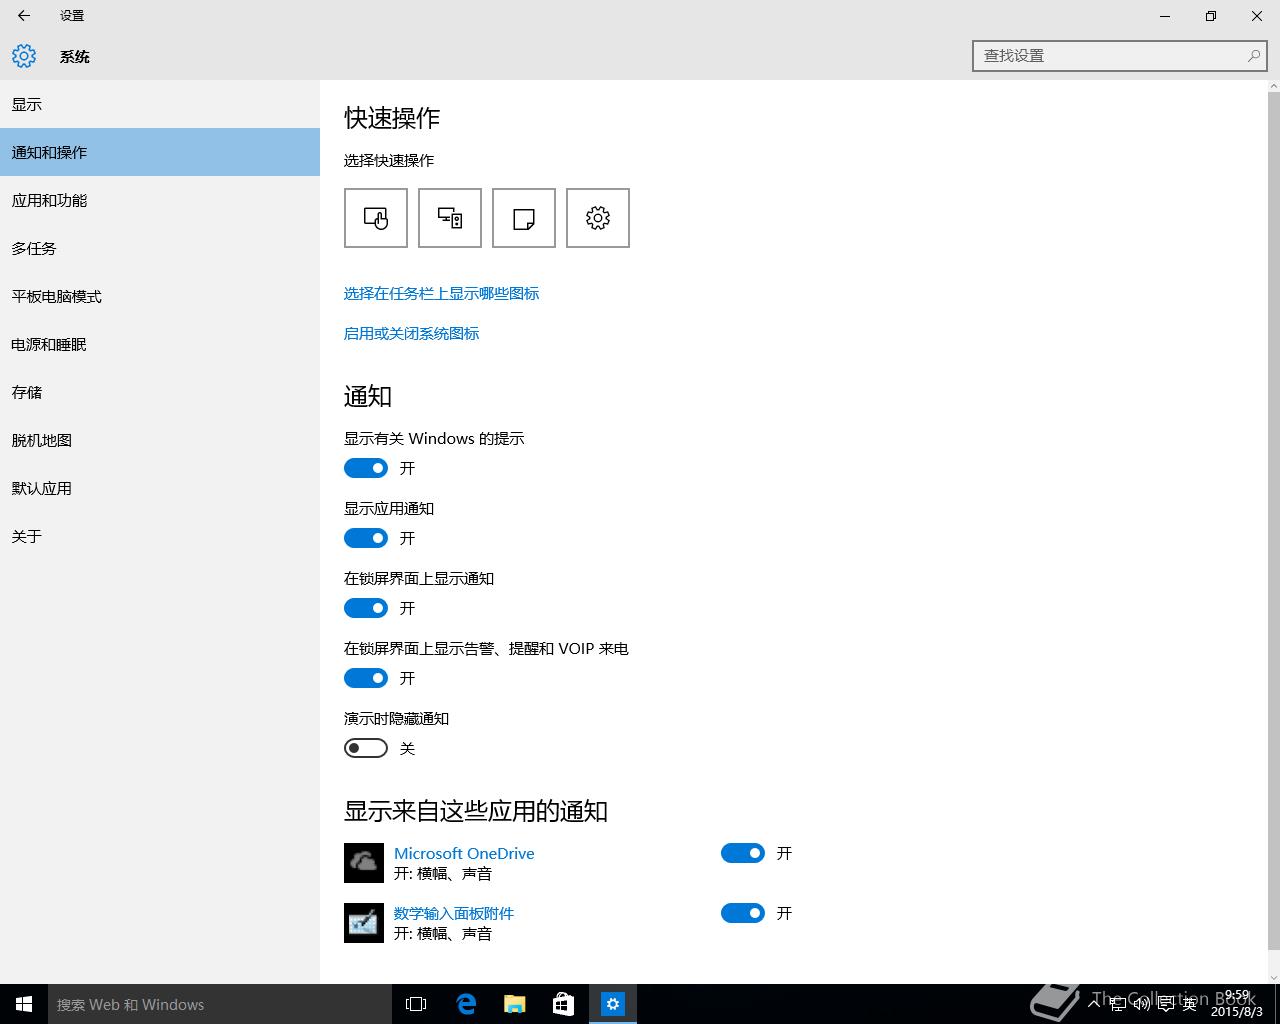
Task: Open 默认应用 in the sidebar
Action: coord(160,488)
